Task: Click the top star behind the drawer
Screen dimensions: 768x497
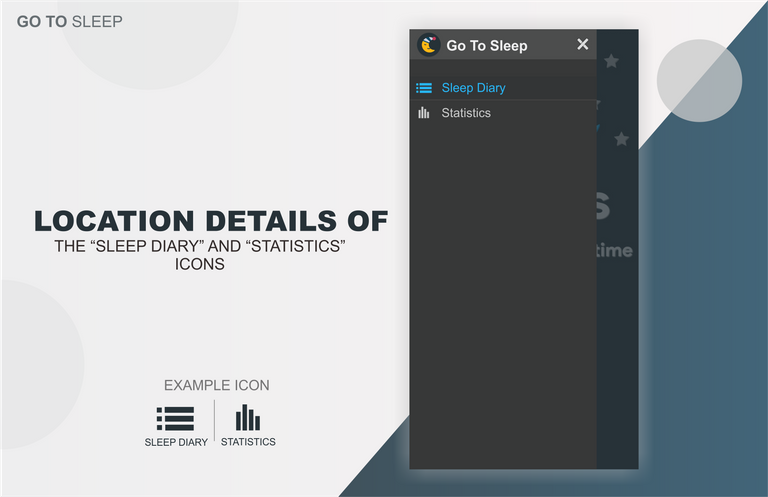Action: (x=611, y=61)
